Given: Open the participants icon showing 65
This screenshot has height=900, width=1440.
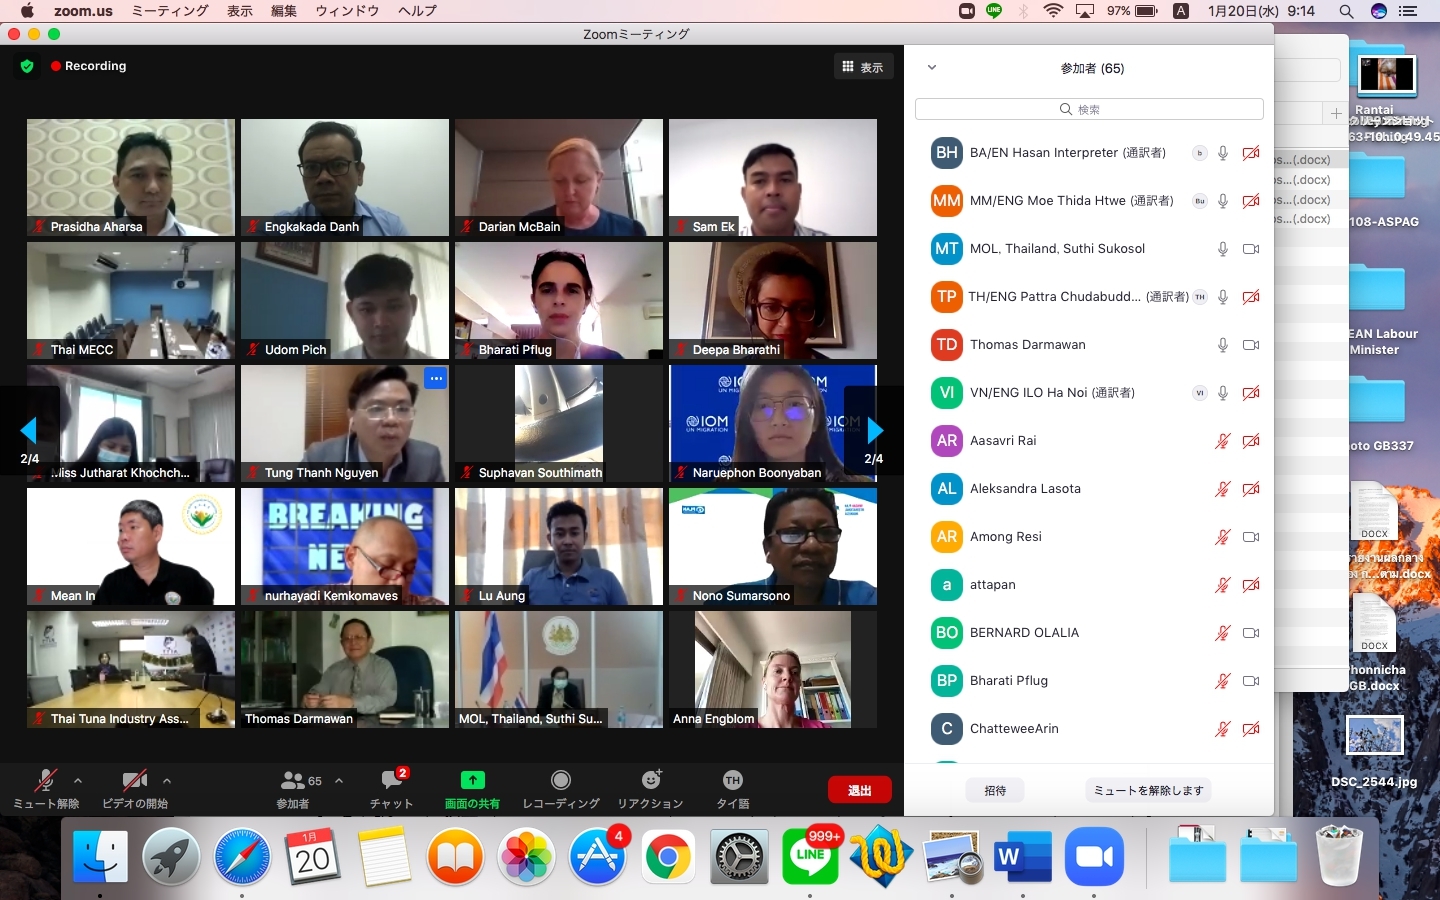Looking at the screenshot, I should [294, 781].
